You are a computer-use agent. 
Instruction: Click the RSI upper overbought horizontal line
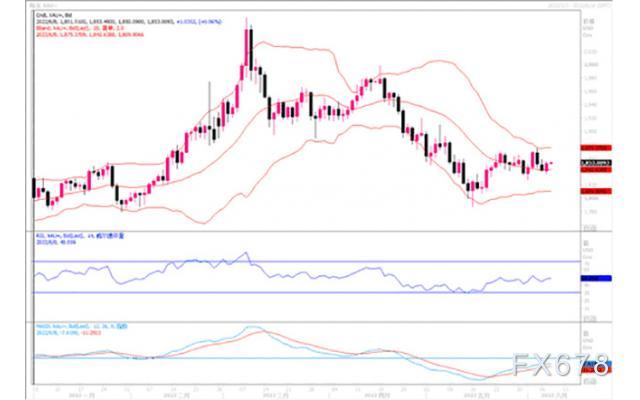[307, 261]
